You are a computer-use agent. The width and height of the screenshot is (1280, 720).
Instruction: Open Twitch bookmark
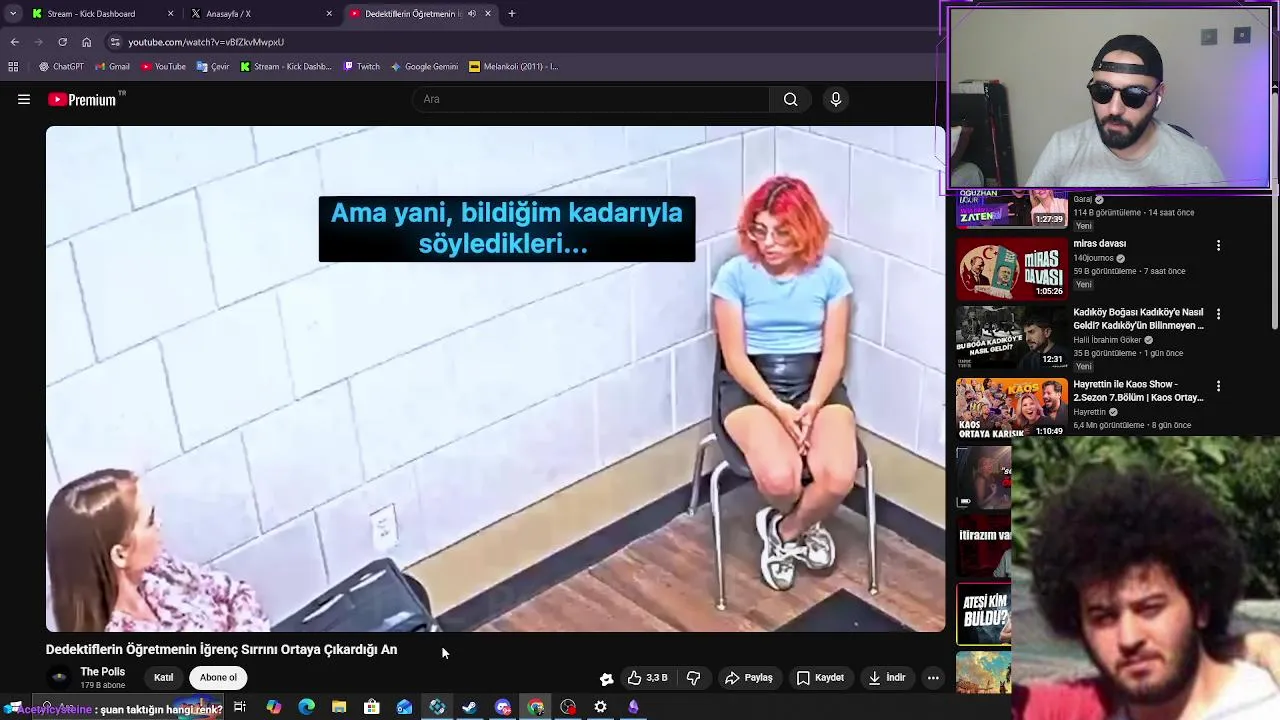click(362, 67)
